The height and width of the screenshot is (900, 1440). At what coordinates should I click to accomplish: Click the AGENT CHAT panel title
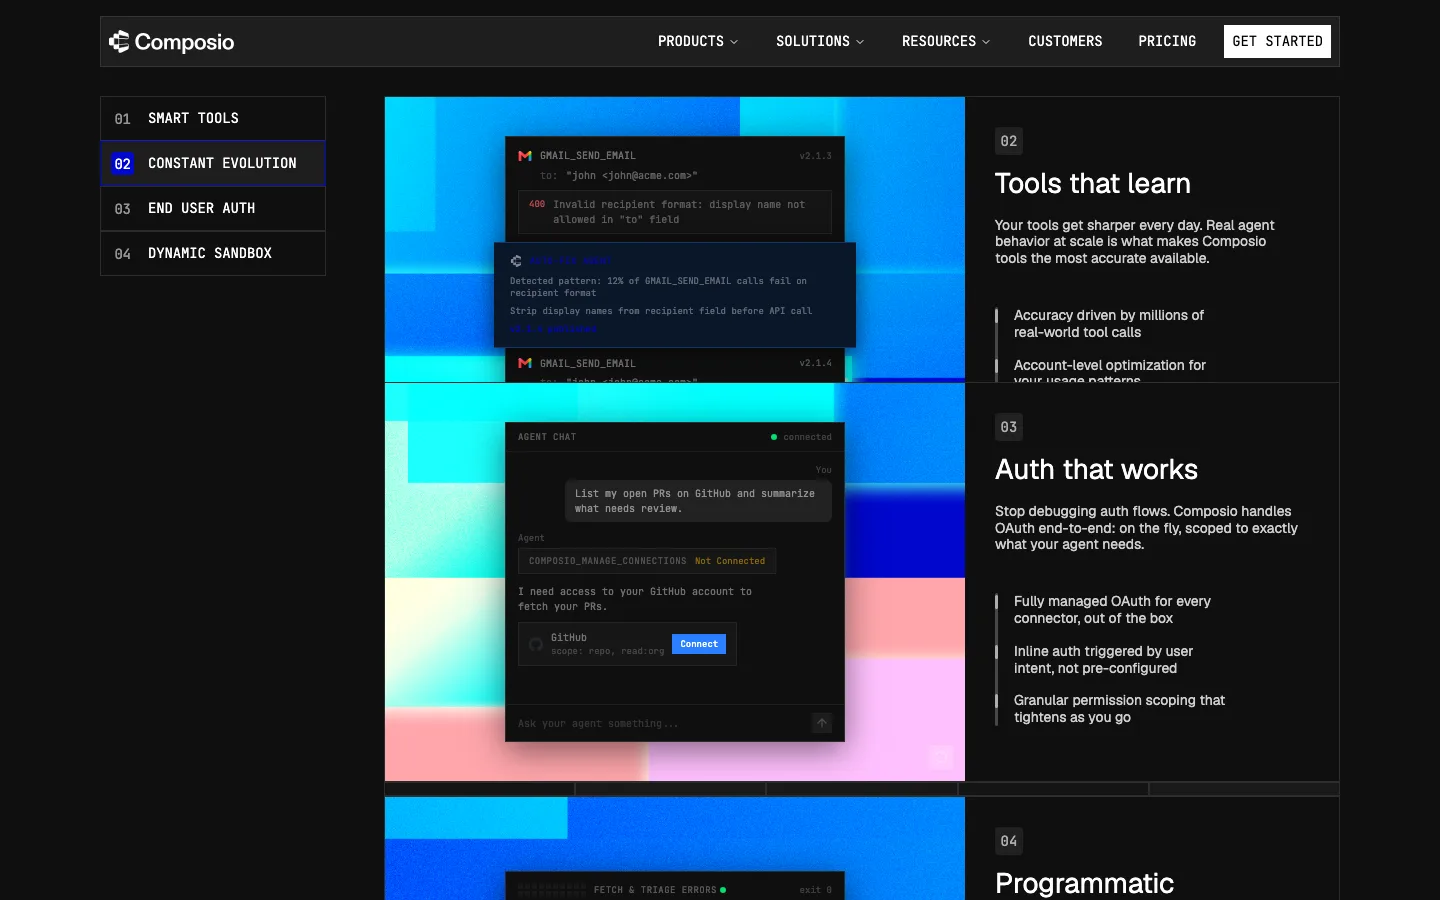[547, 437]
